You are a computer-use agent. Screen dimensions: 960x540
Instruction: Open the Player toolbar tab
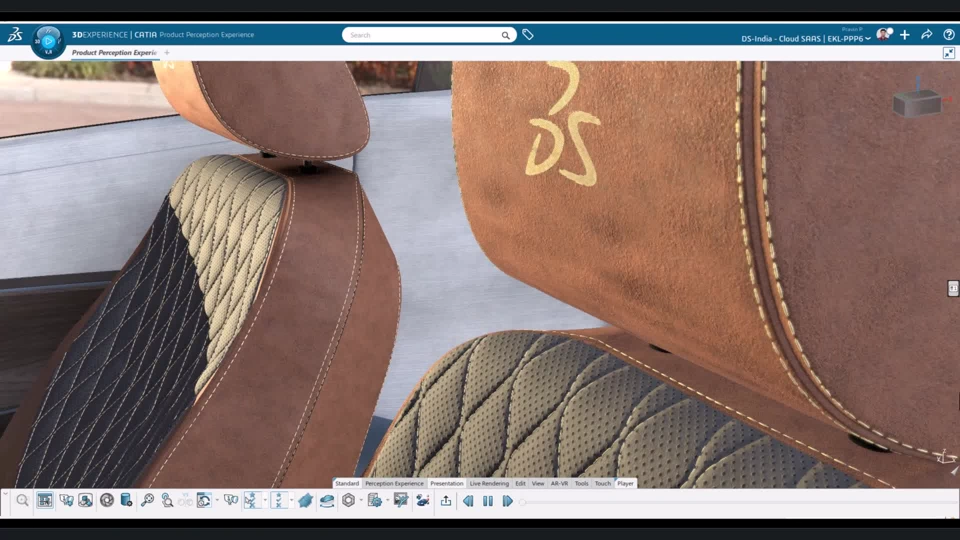tap(625, 484)
